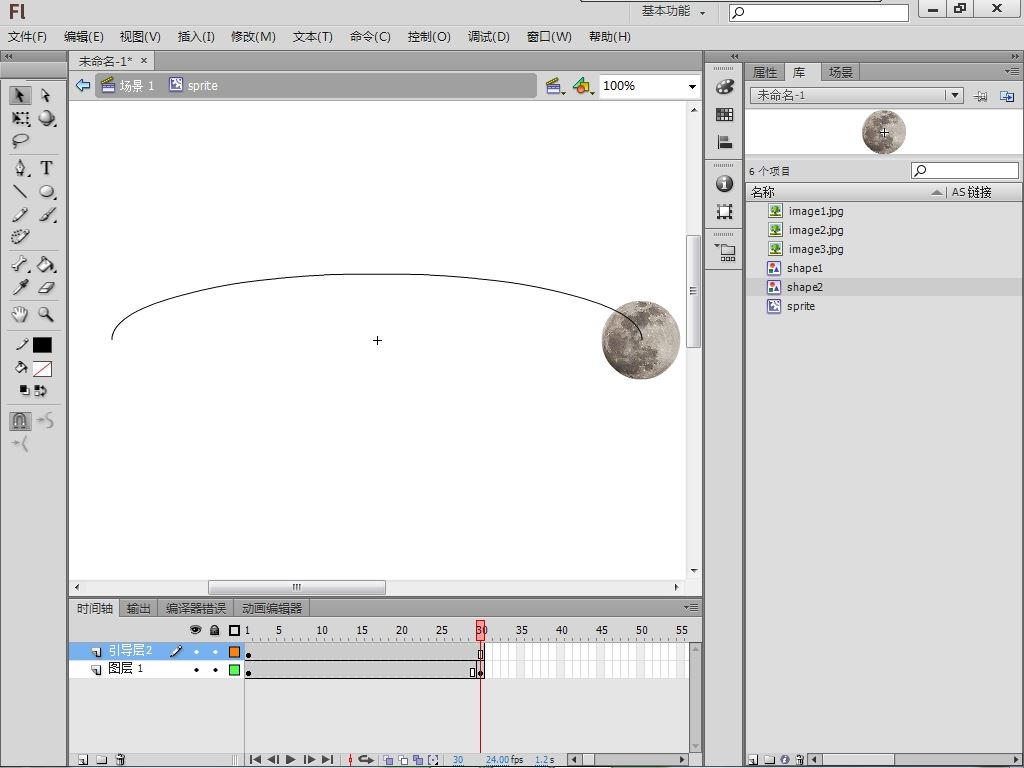Screen dimensions: 1024x768
Task: Switch to the 属性 panel tab
Action: point(765,72)
